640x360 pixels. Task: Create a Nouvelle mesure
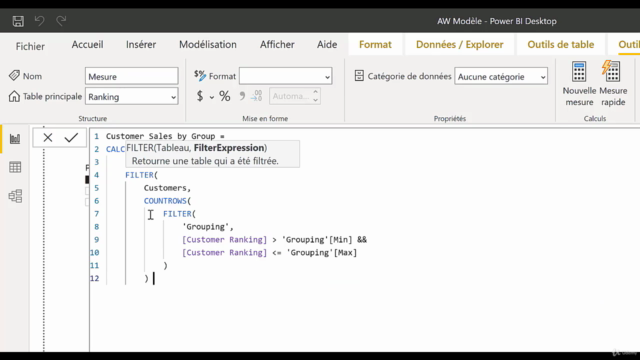click(x=579, y=84)
